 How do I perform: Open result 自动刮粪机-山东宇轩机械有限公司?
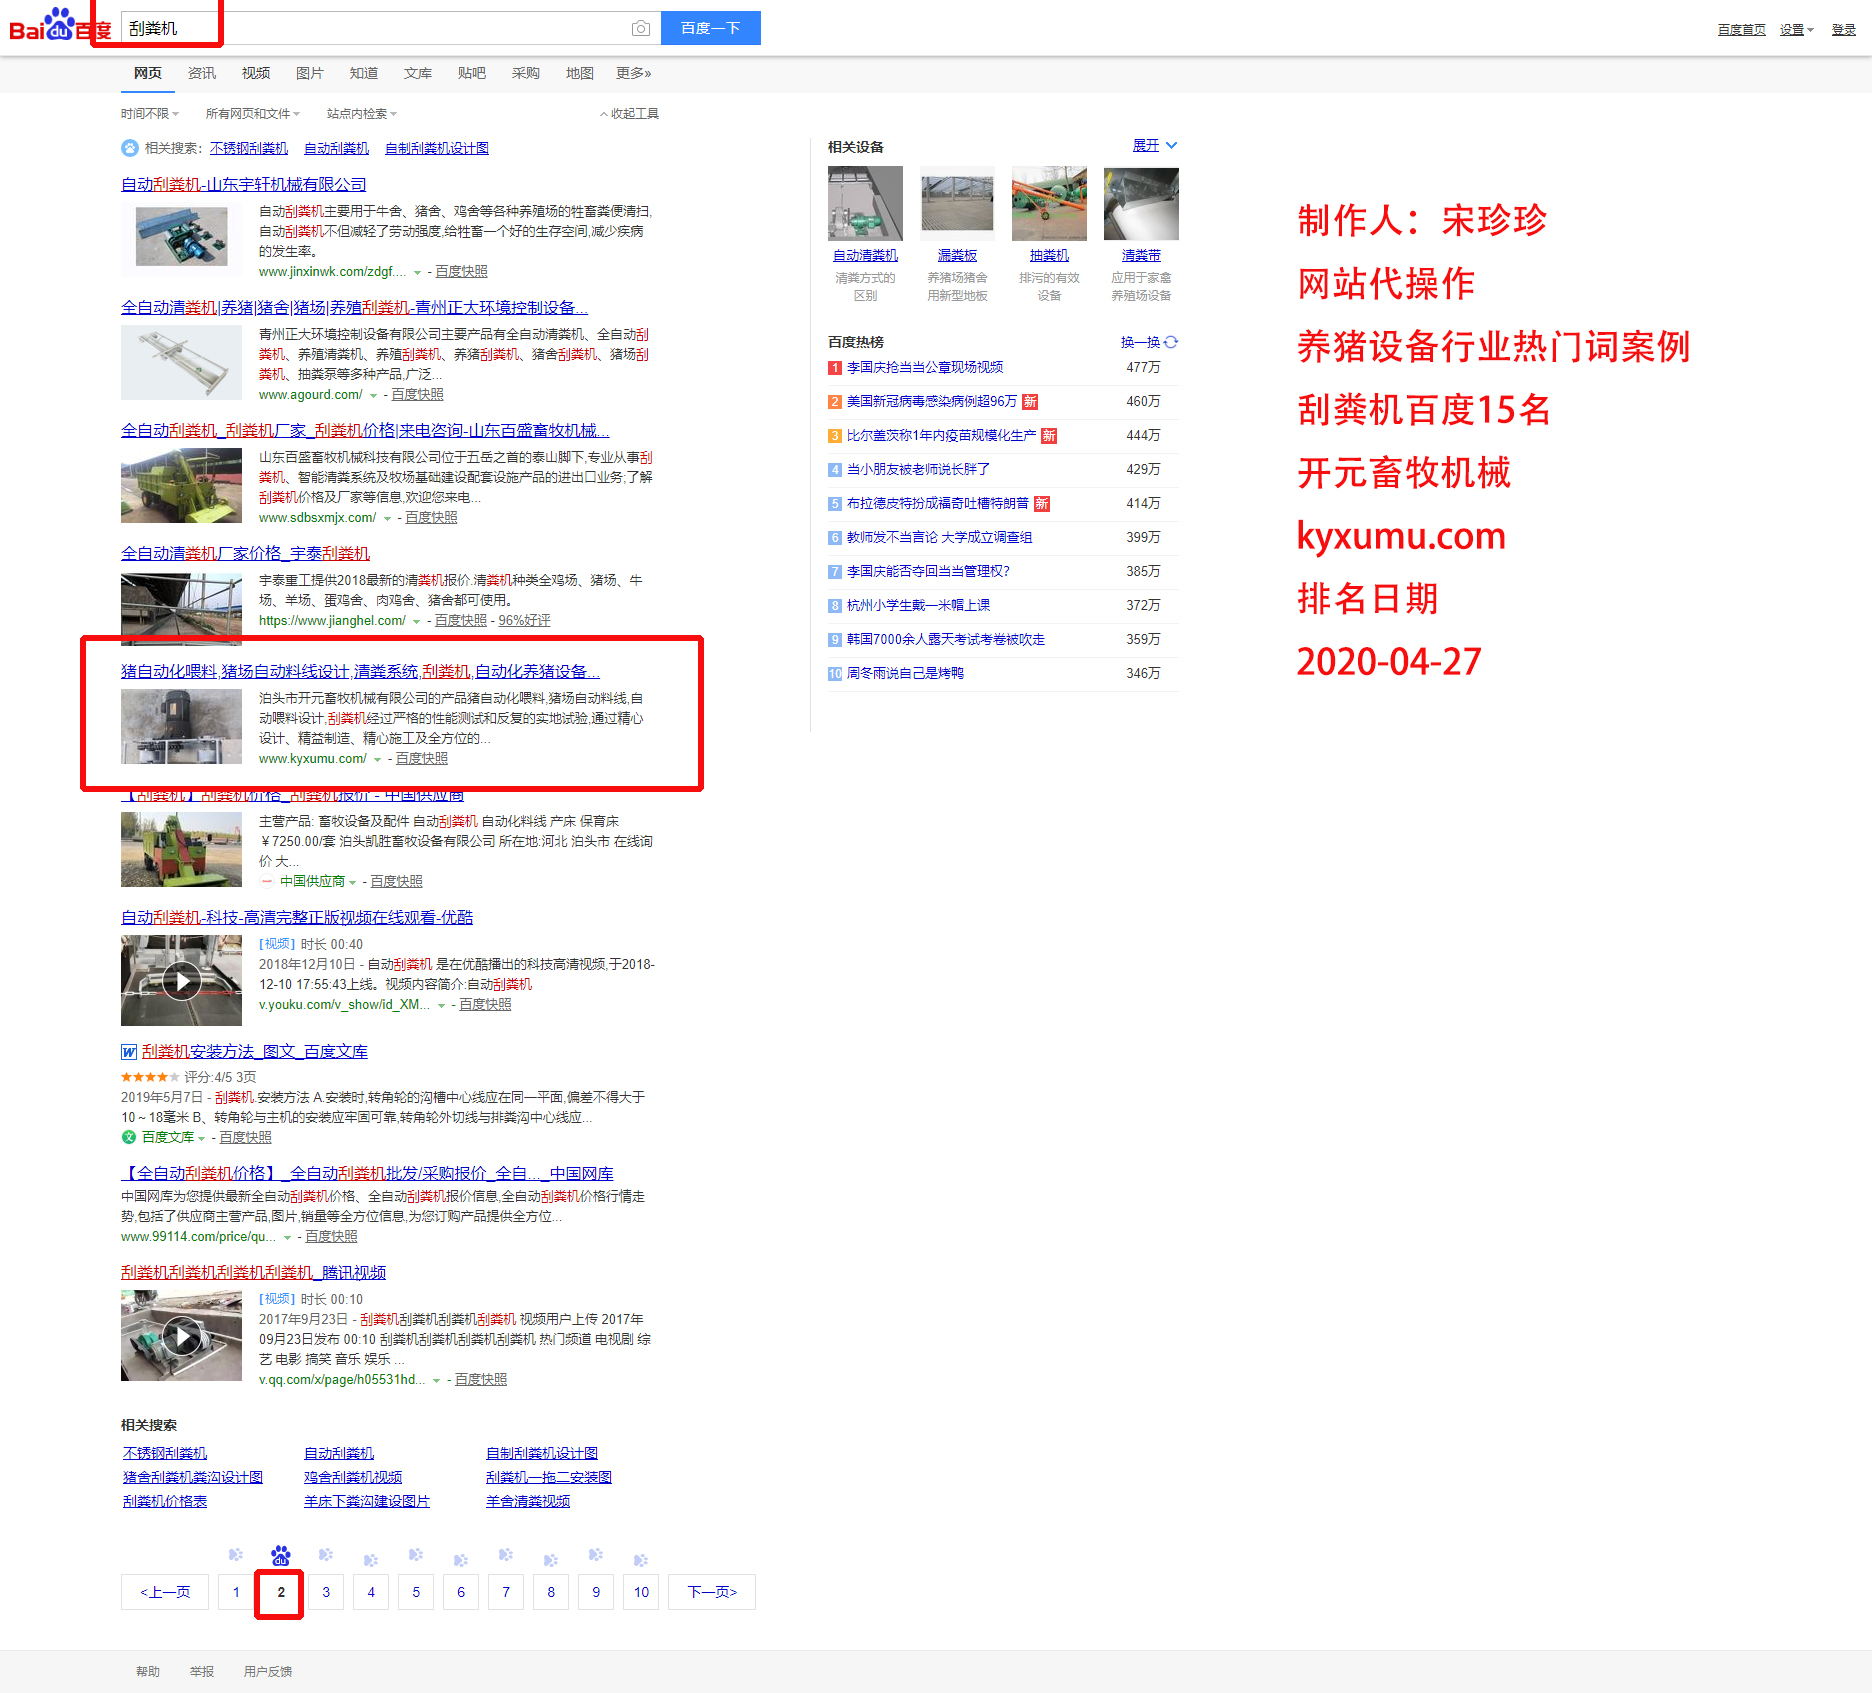[244, 184]
